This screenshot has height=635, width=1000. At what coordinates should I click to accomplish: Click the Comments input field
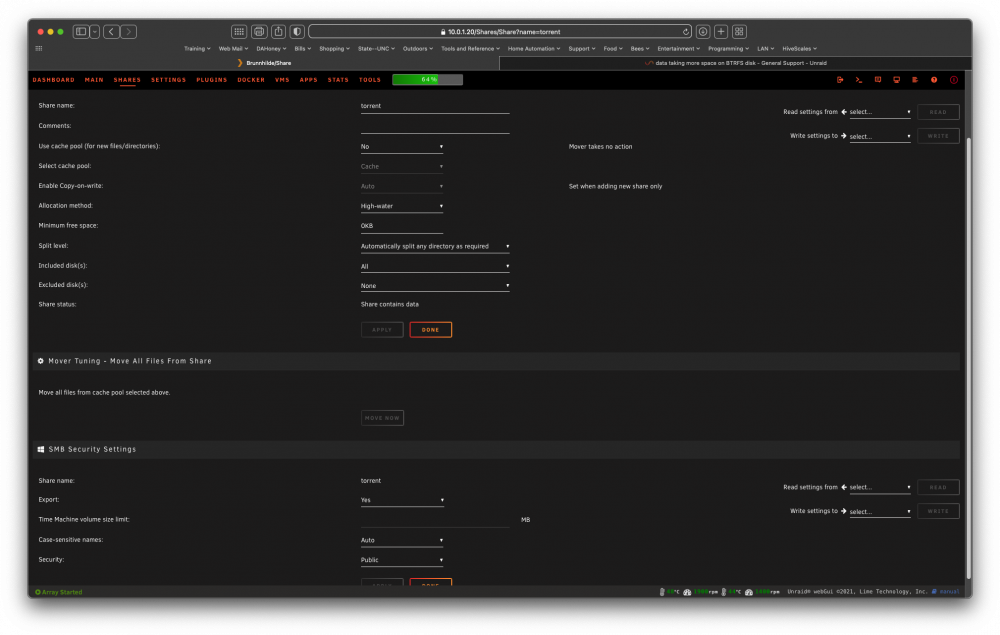(435, 126)
